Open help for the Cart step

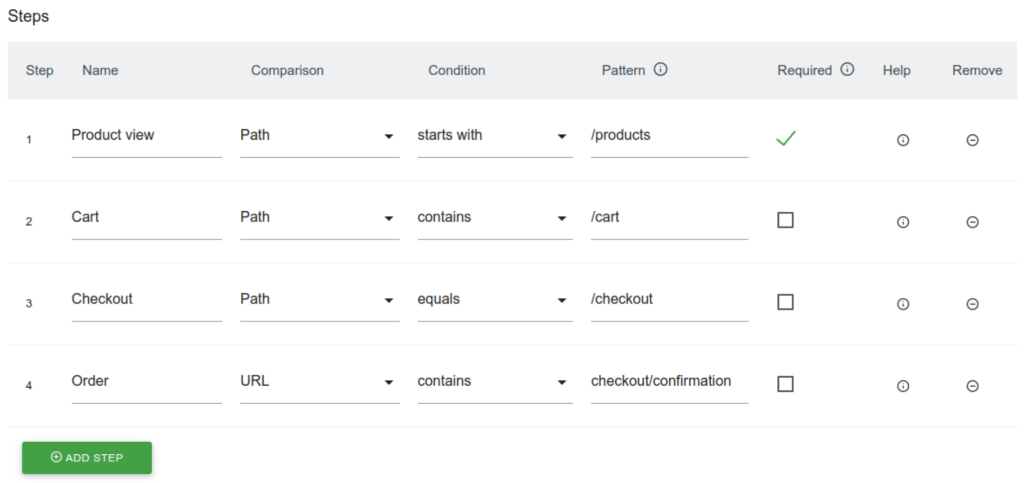[x=903, y=222]
